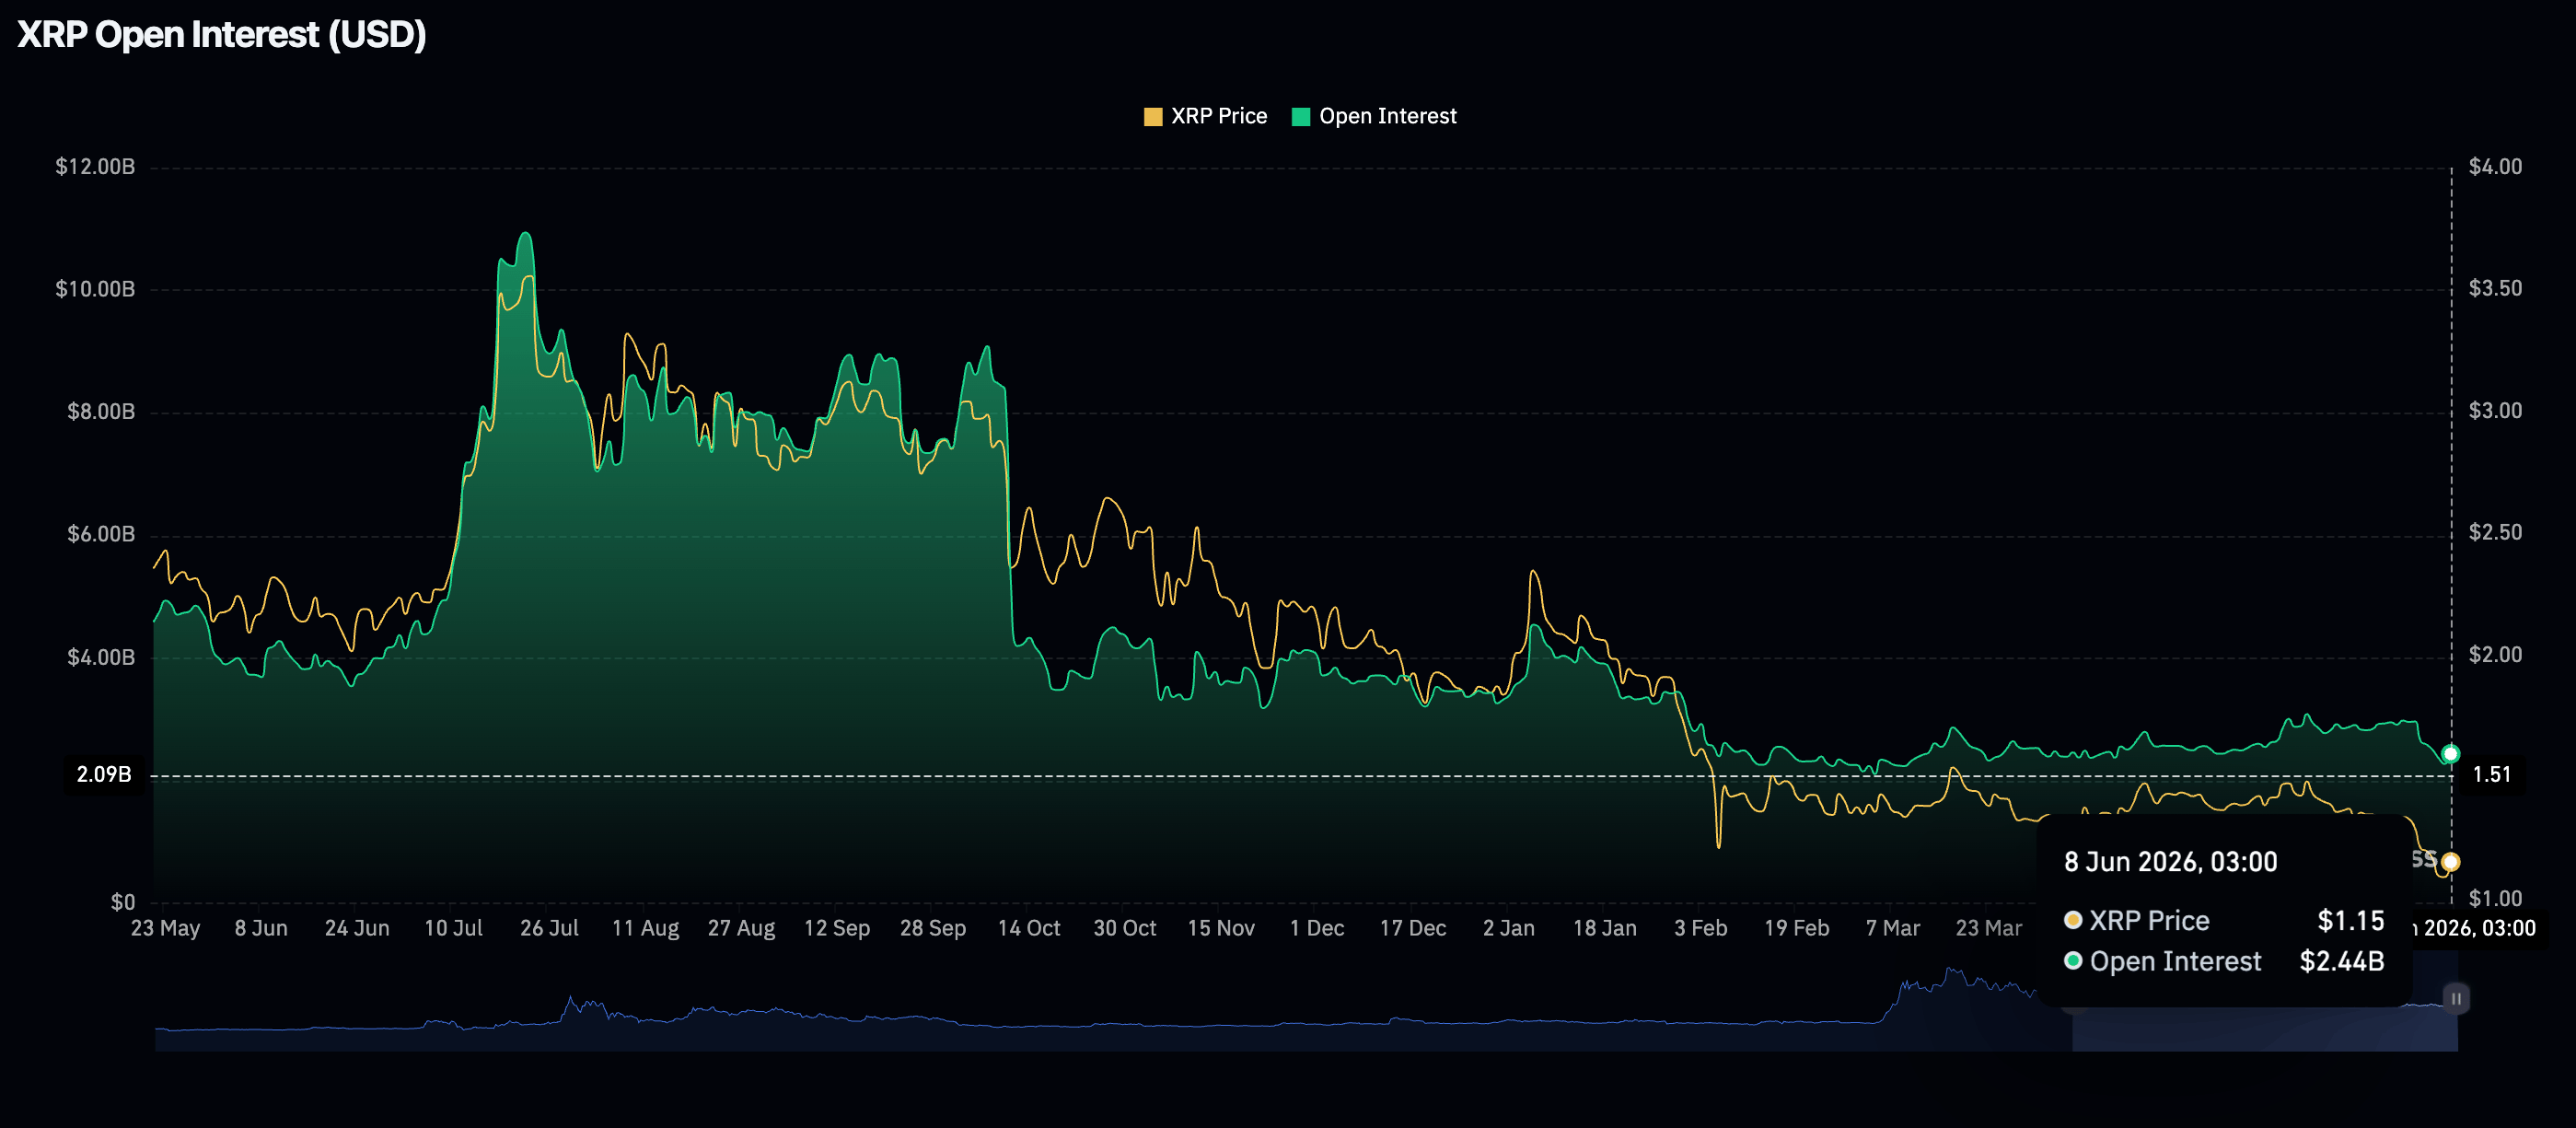Image resolution: width=2576 pixels, height=1128 pixels.
Task: Click the 11 Aug date label
Action: [645, 929]
